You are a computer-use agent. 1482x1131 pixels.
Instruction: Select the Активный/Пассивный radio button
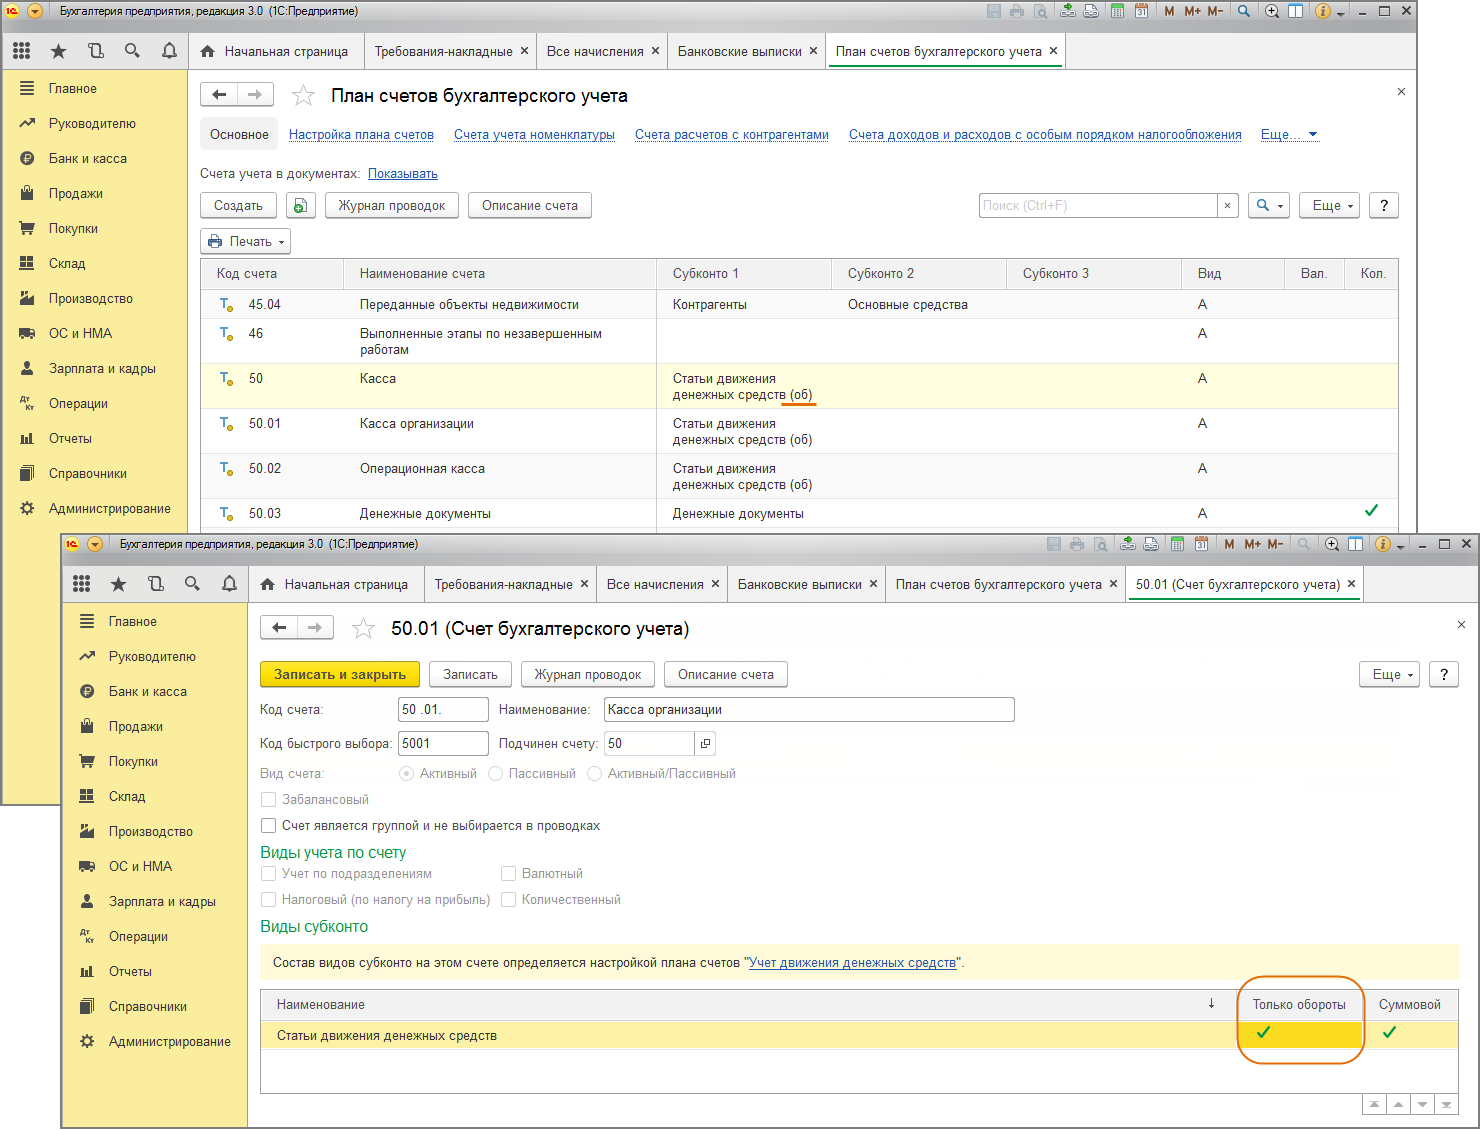tap(594, 774)
